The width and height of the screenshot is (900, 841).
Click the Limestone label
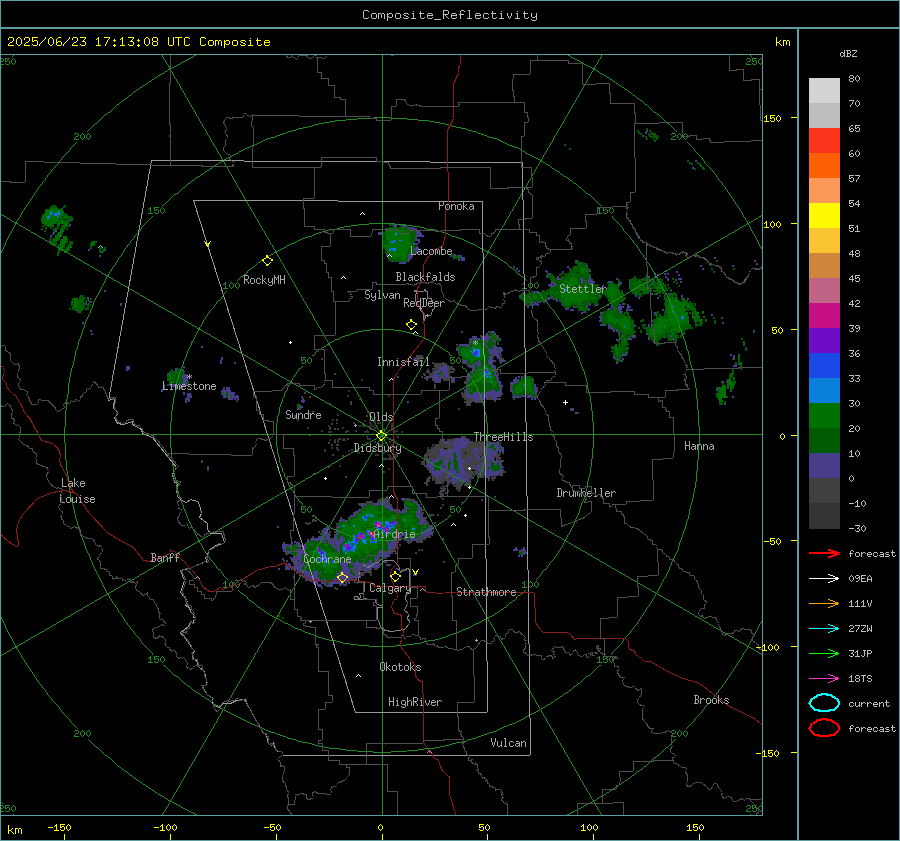tap(189, 386)
